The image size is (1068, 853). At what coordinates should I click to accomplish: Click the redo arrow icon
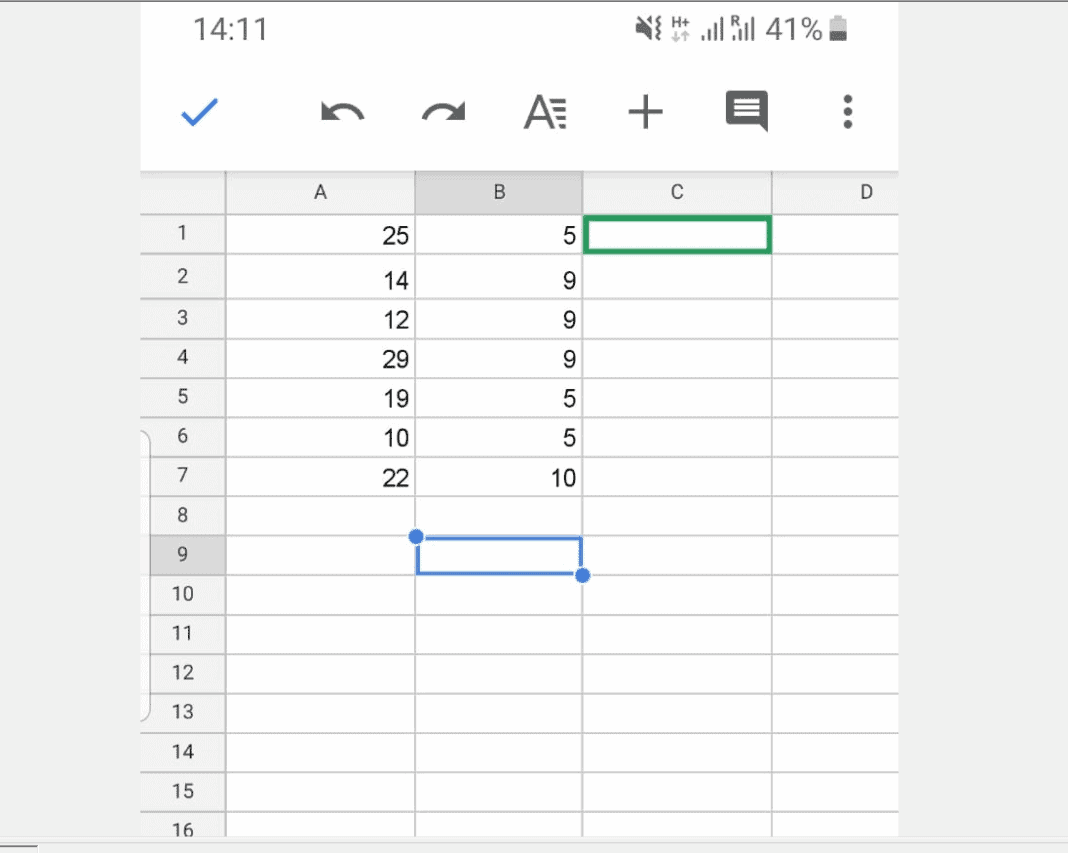click(x=443, y=113)
